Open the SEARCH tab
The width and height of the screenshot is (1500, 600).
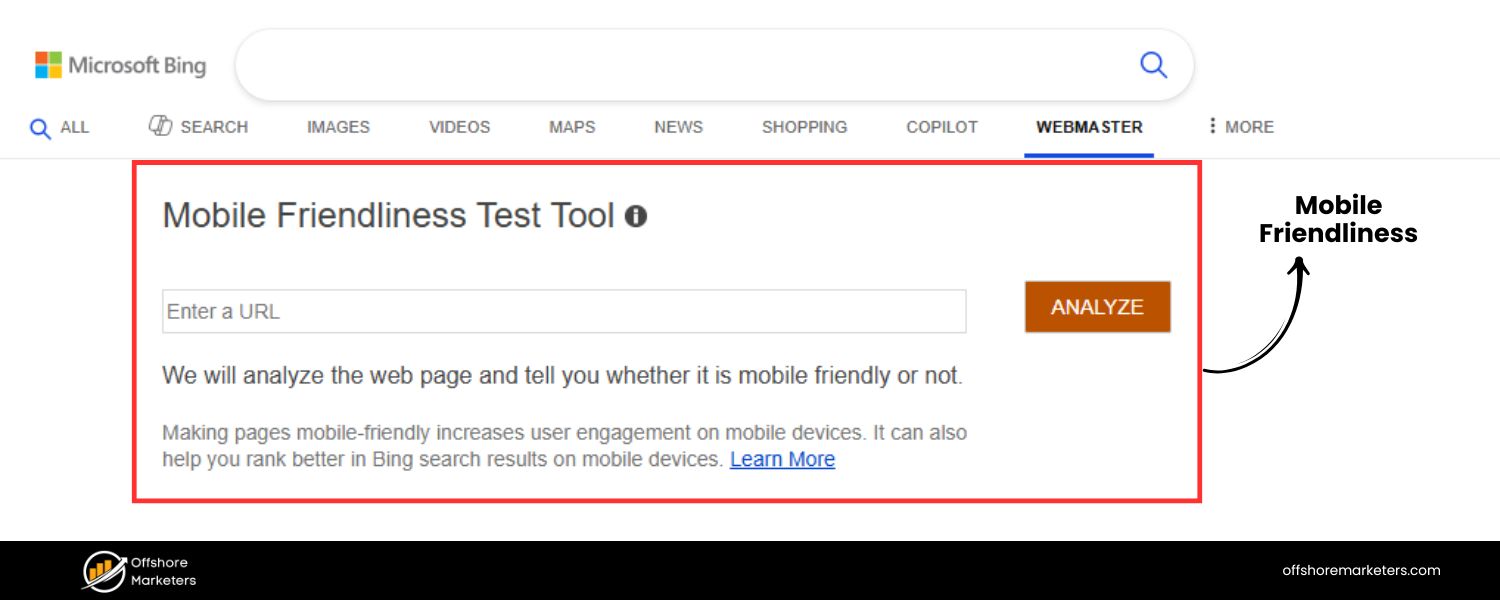[198, 127]
